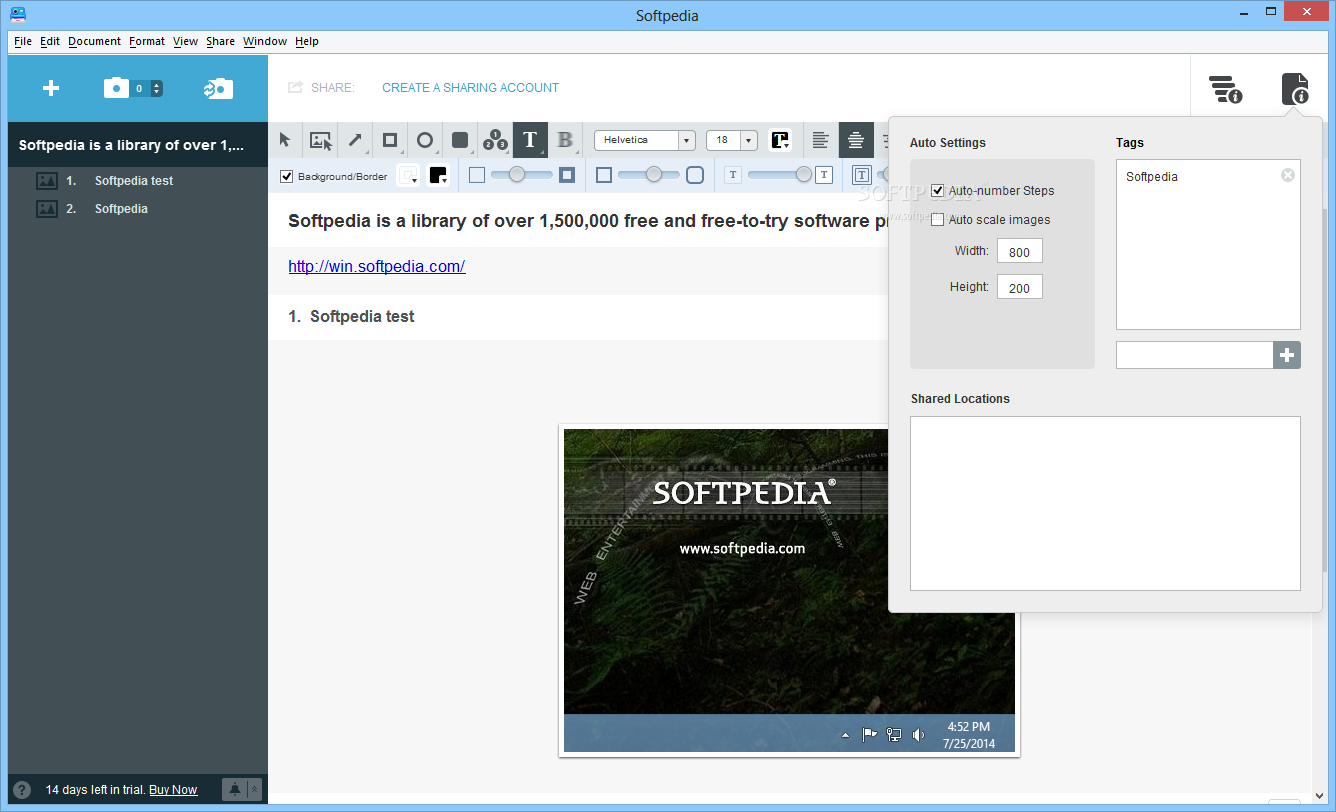Screen dimensions: 1336x812
Task: Open the text color picker
Action: 780,140
